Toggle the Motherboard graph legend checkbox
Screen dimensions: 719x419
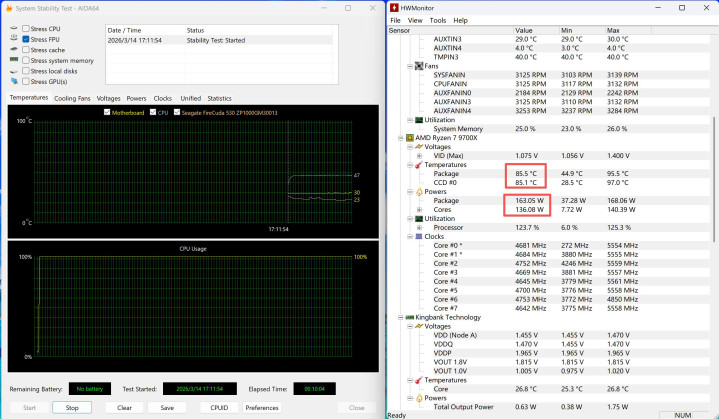click(106, 113)
